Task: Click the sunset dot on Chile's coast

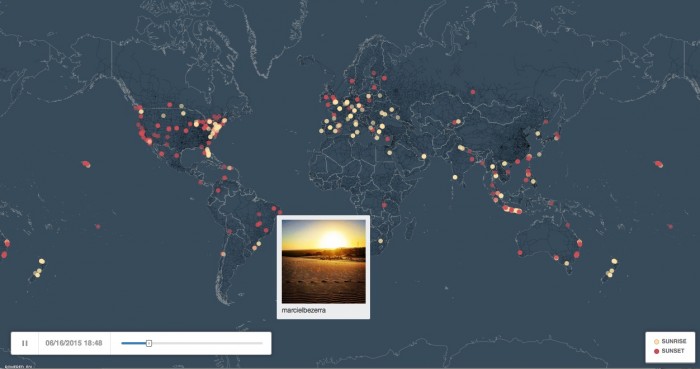Action: coord(223,254)
